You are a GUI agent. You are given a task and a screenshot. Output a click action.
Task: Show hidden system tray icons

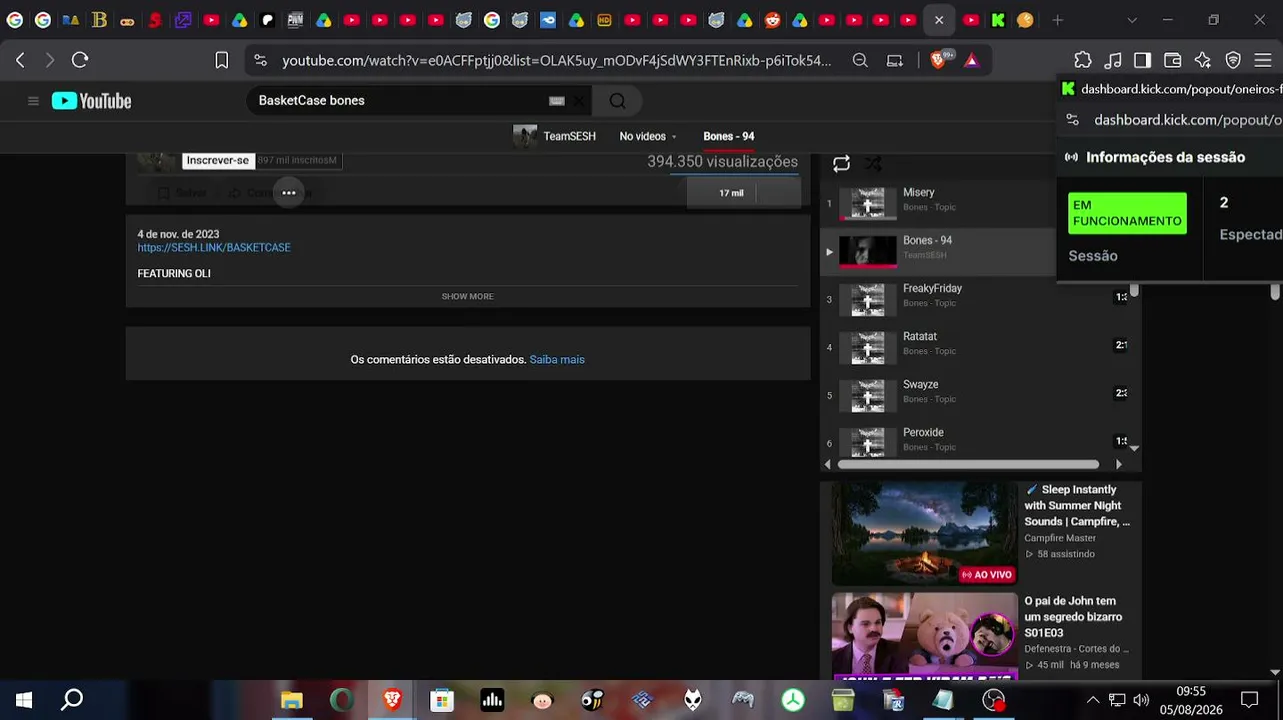[x=1093, y=700]
